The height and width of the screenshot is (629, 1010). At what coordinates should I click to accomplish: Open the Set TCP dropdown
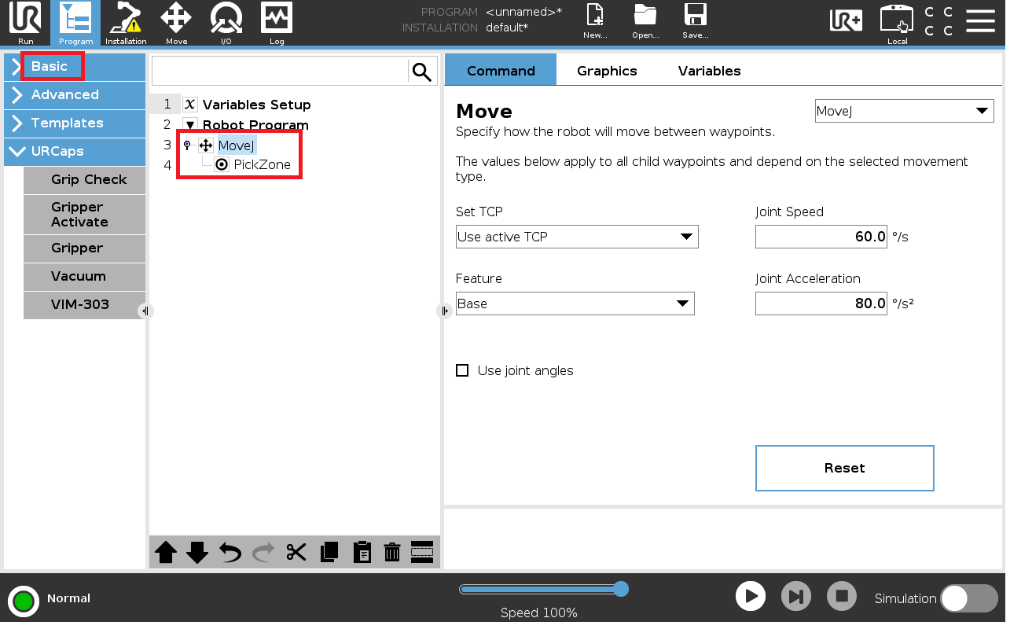coord(576,237)
